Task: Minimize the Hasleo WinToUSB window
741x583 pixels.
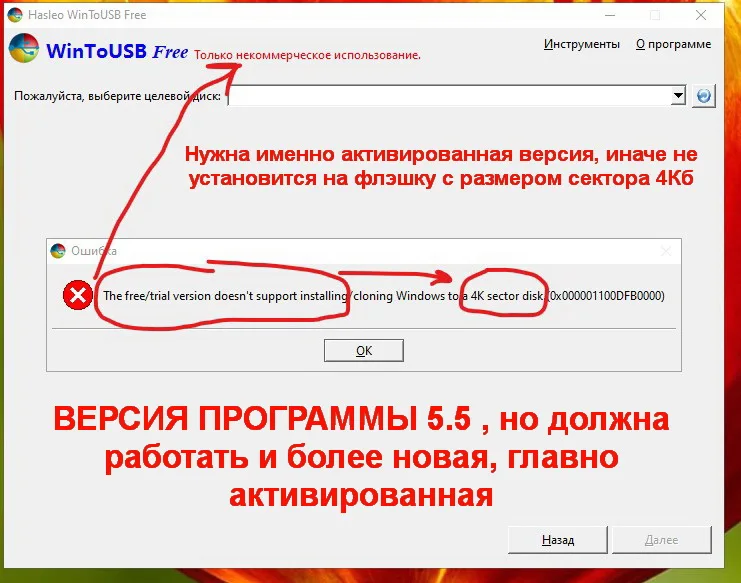Action: 610,15
